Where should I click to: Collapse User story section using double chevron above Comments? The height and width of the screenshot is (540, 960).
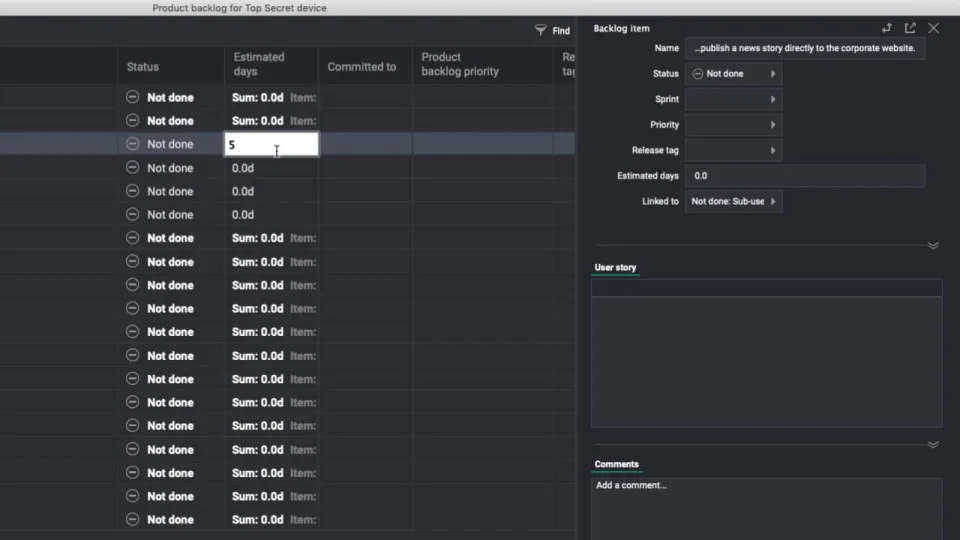[933, 444]
